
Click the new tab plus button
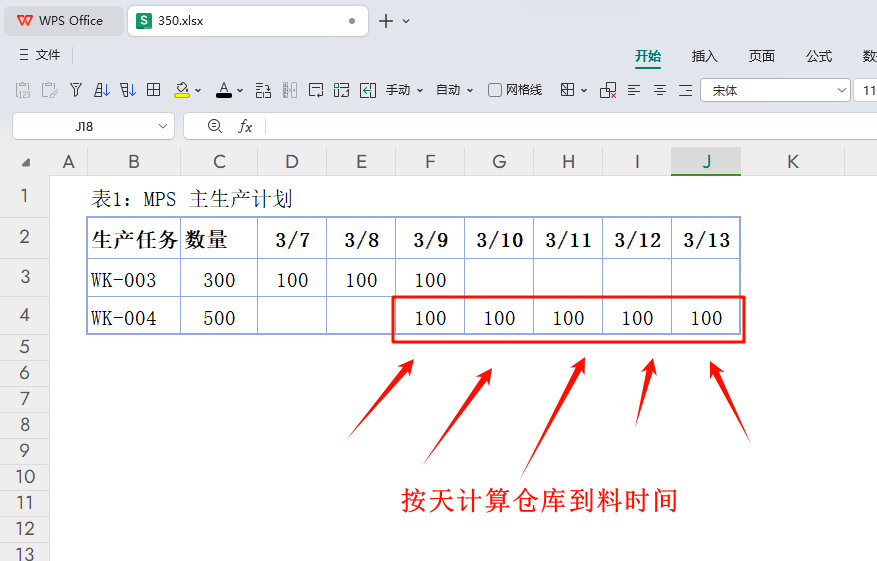pos(386,21)
